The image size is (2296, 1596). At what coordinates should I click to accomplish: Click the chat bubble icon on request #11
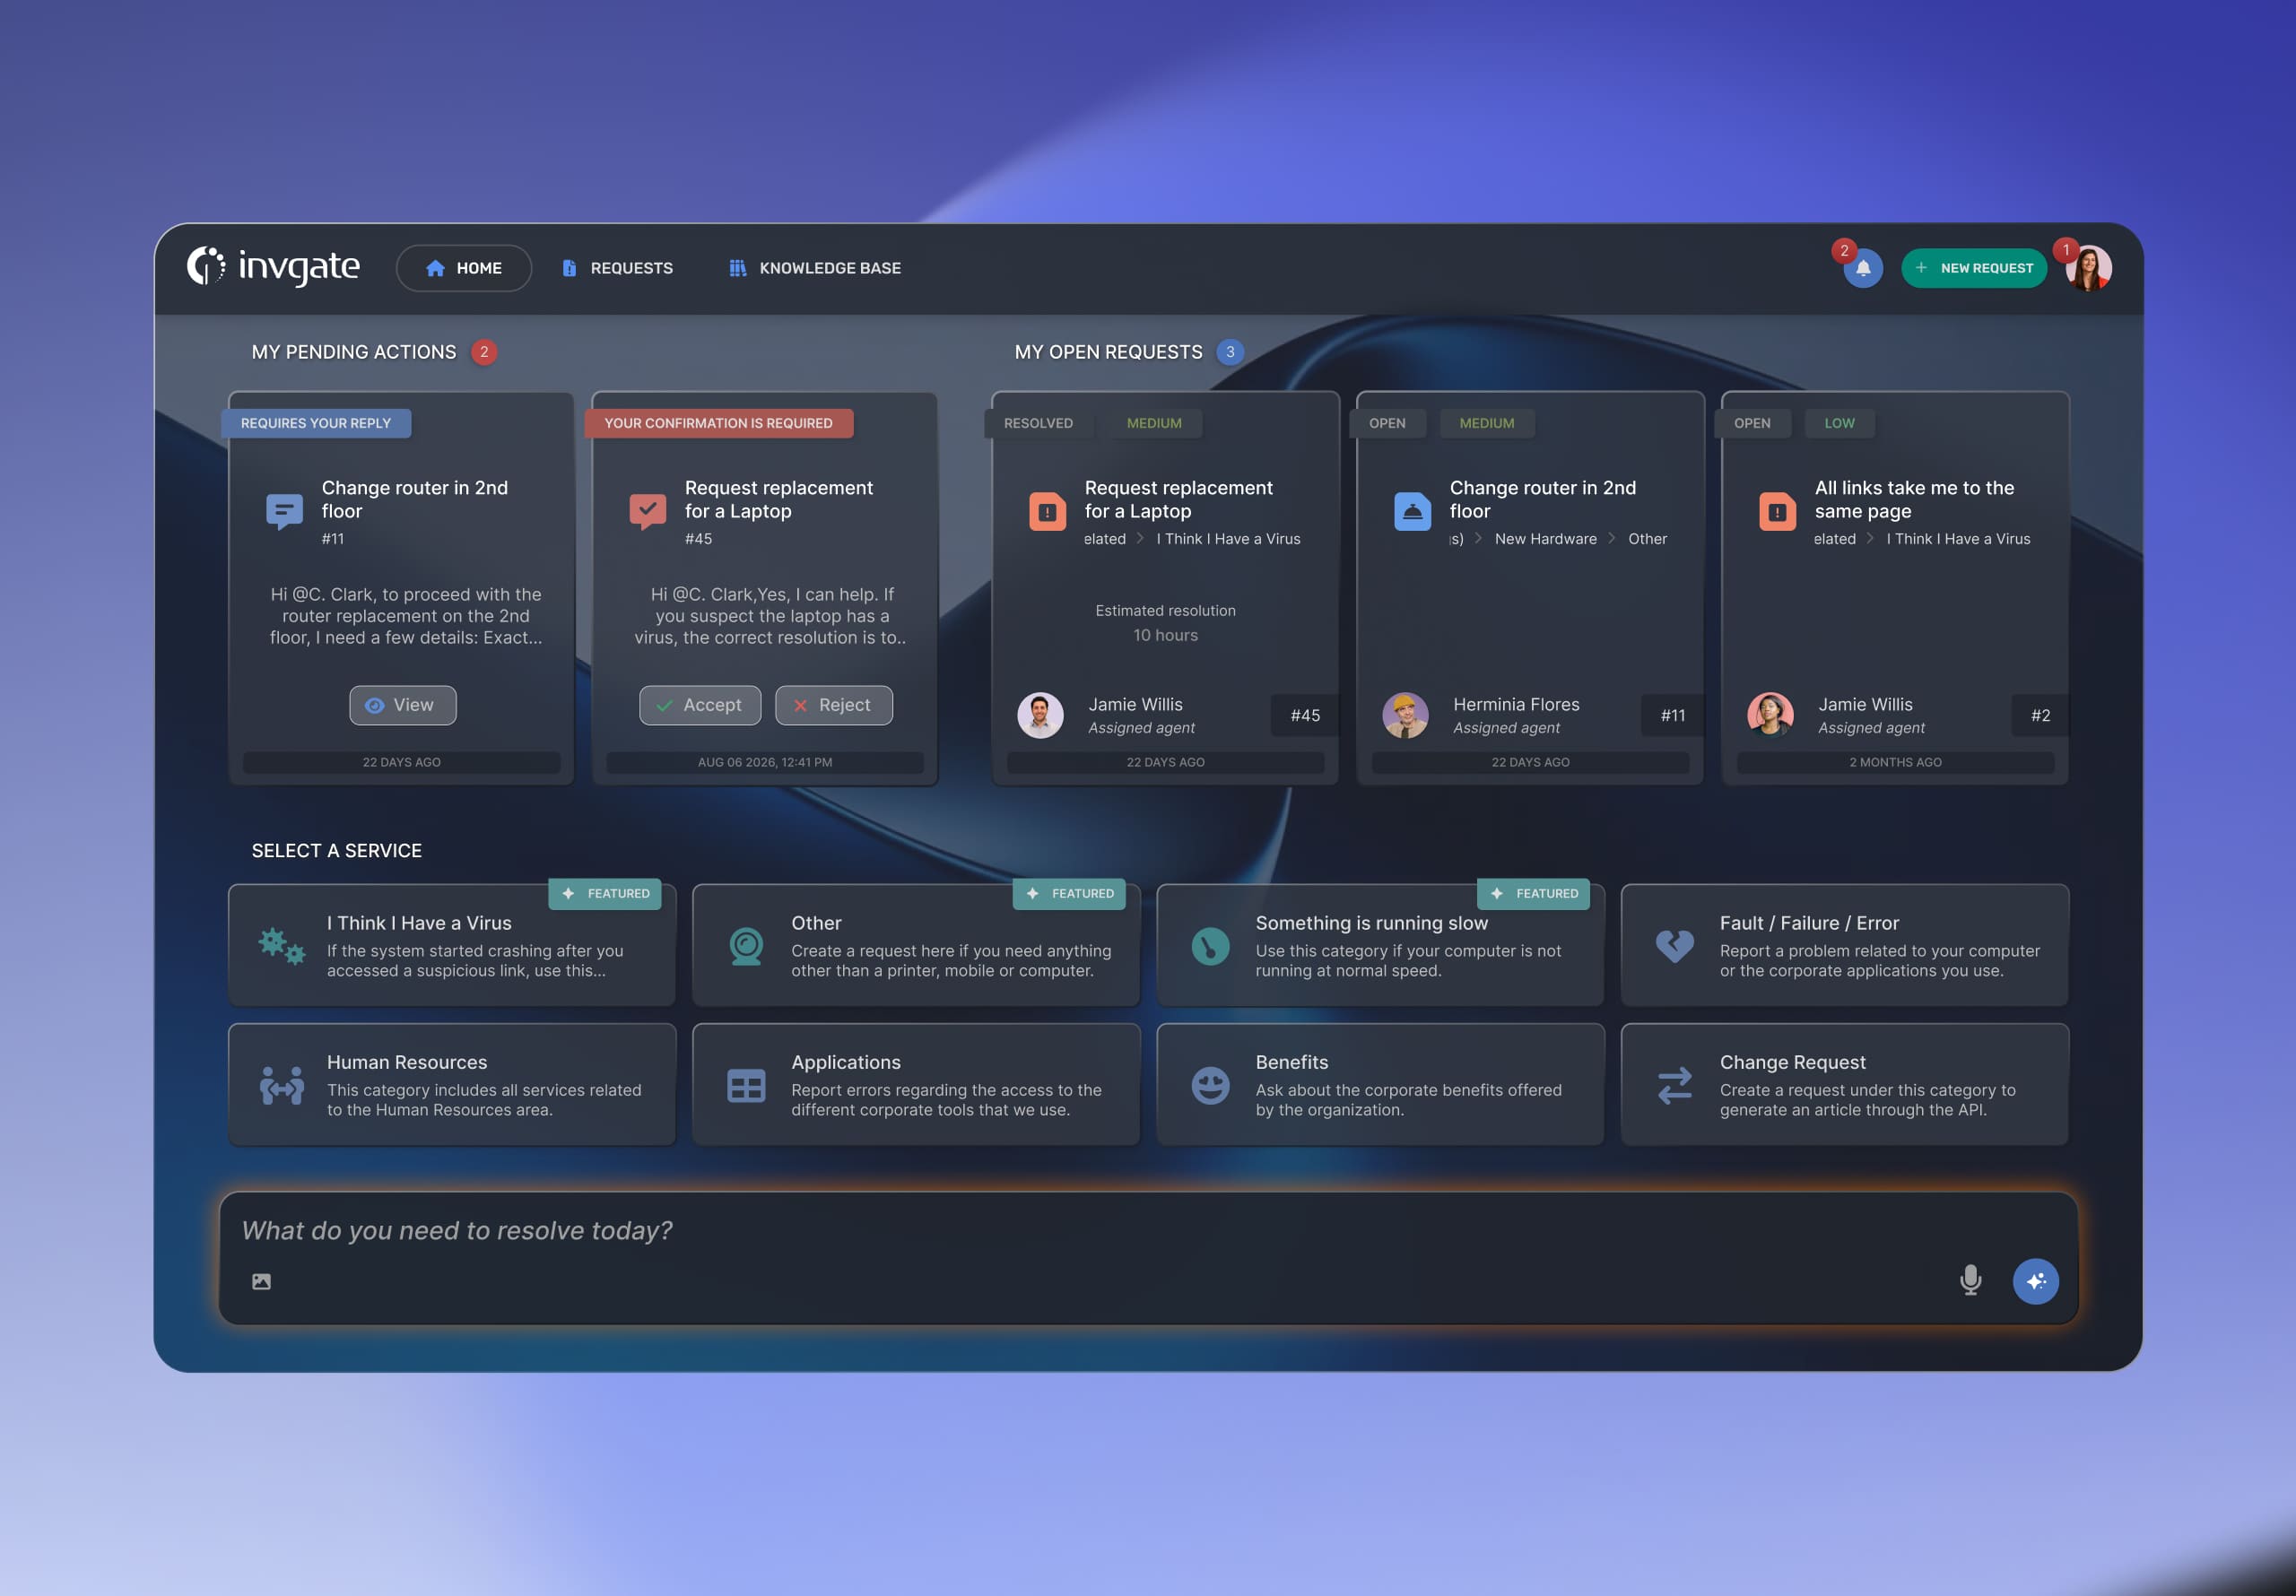tap(285, 512)
